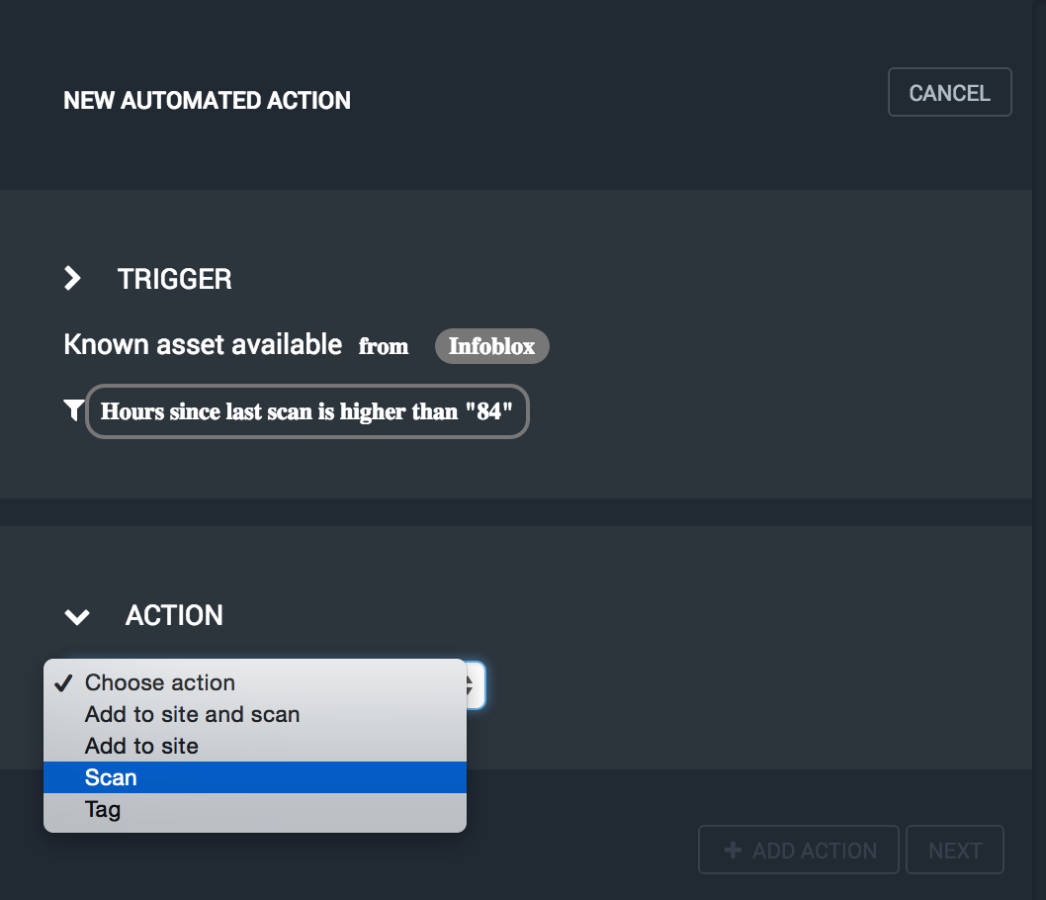Choose "Add to site and scan" option
The width and height of the screenshot is (1046, 900).
192,714
